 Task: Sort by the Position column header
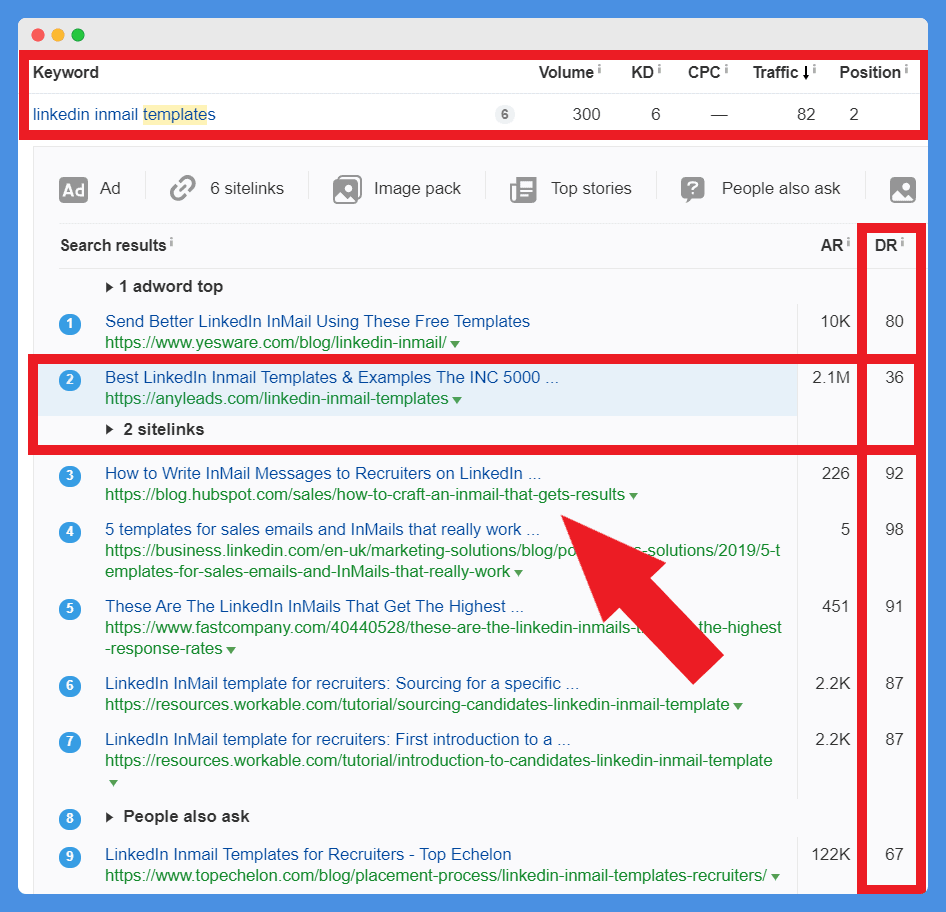[870, 72]
